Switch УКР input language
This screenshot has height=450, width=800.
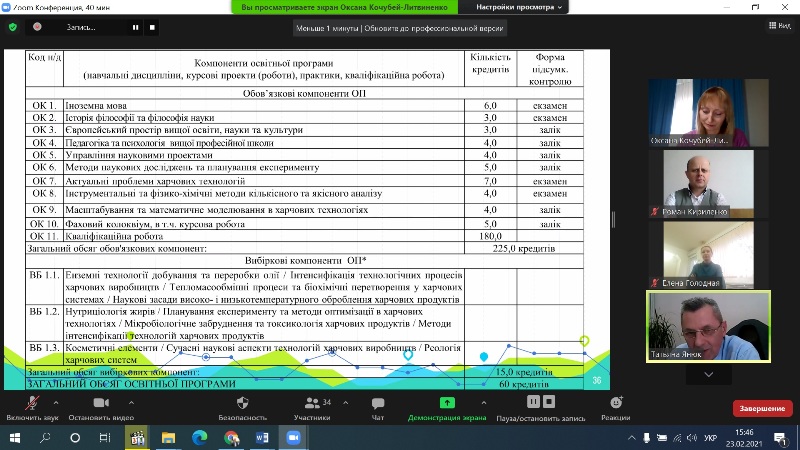[710, 438]
